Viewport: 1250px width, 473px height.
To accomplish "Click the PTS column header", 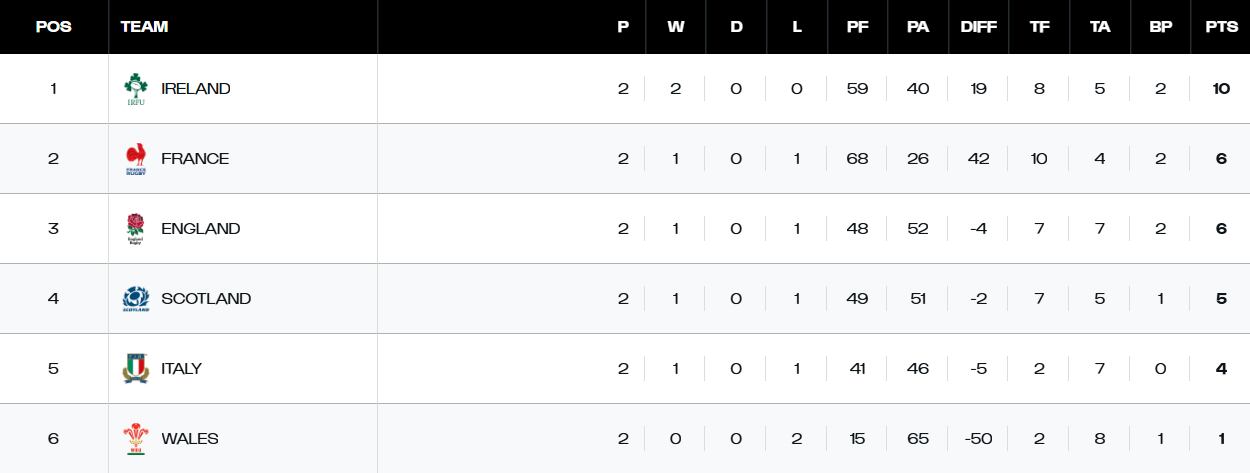I will pos(1221,27).
